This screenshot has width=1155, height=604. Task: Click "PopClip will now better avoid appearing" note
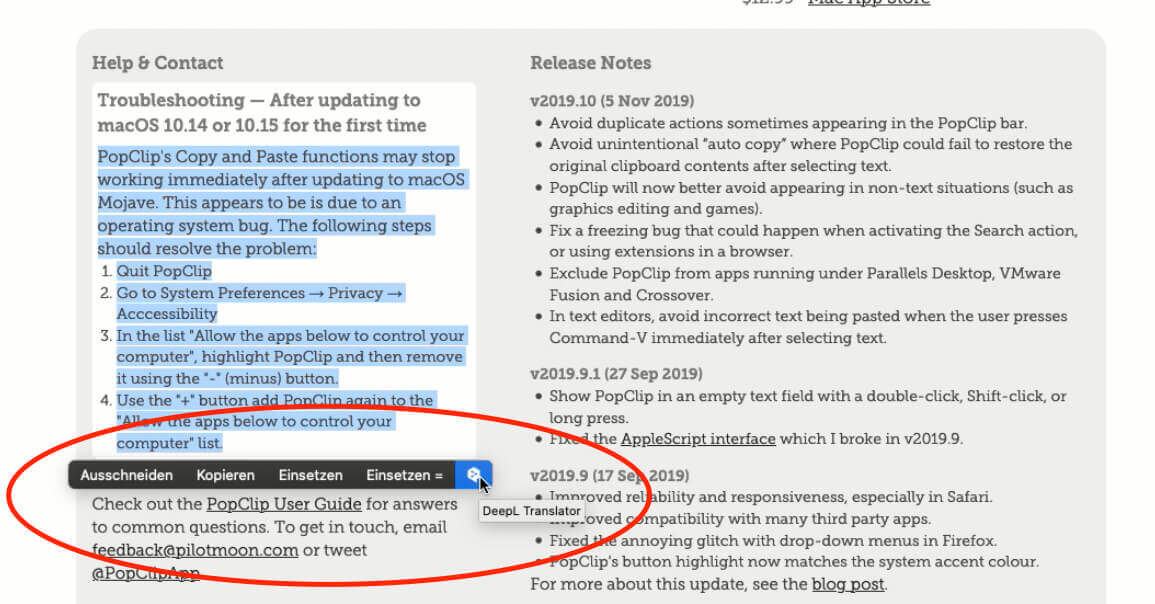[x=811, y=198]
